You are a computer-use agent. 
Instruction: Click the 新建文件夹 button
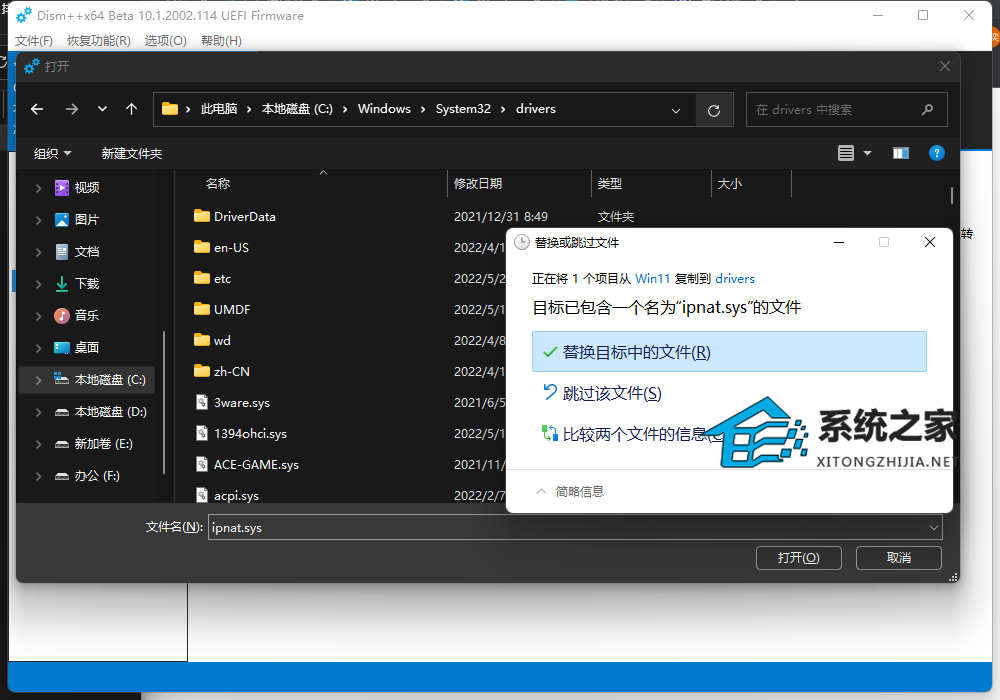pyautogui.click(x=131, y=153)
